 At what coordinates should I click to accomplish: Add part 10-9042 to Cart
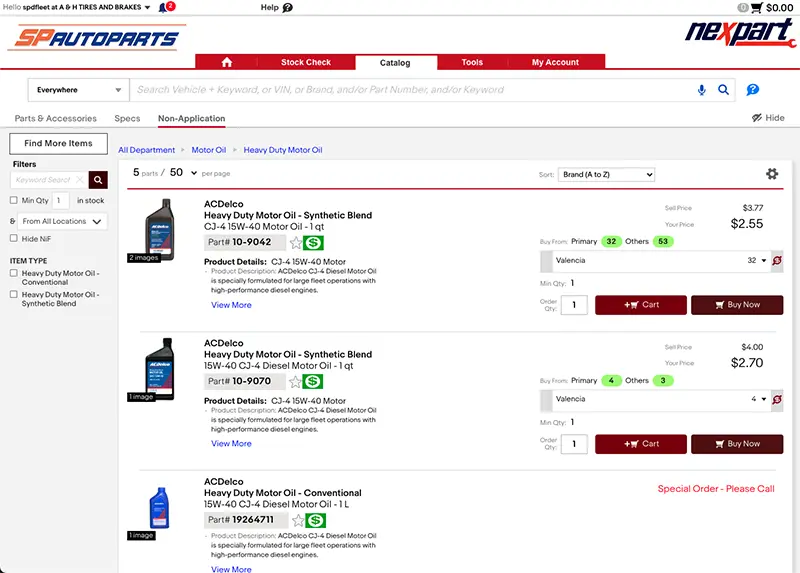tap(641, 305)
